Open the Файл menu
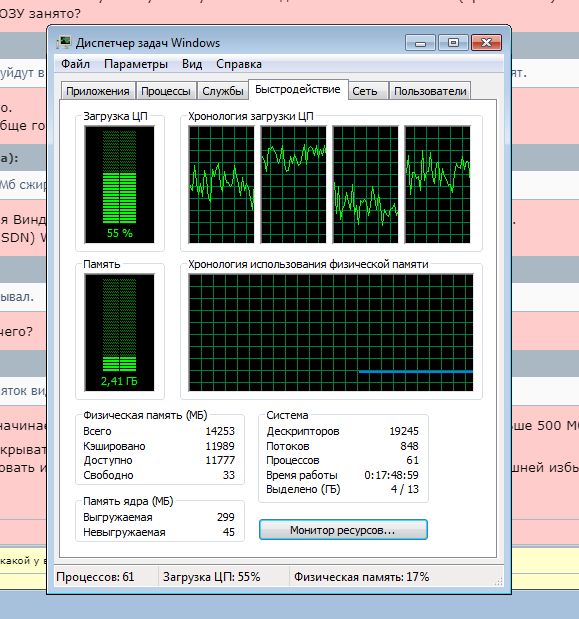The image size is (579, 619). point(75,64)
